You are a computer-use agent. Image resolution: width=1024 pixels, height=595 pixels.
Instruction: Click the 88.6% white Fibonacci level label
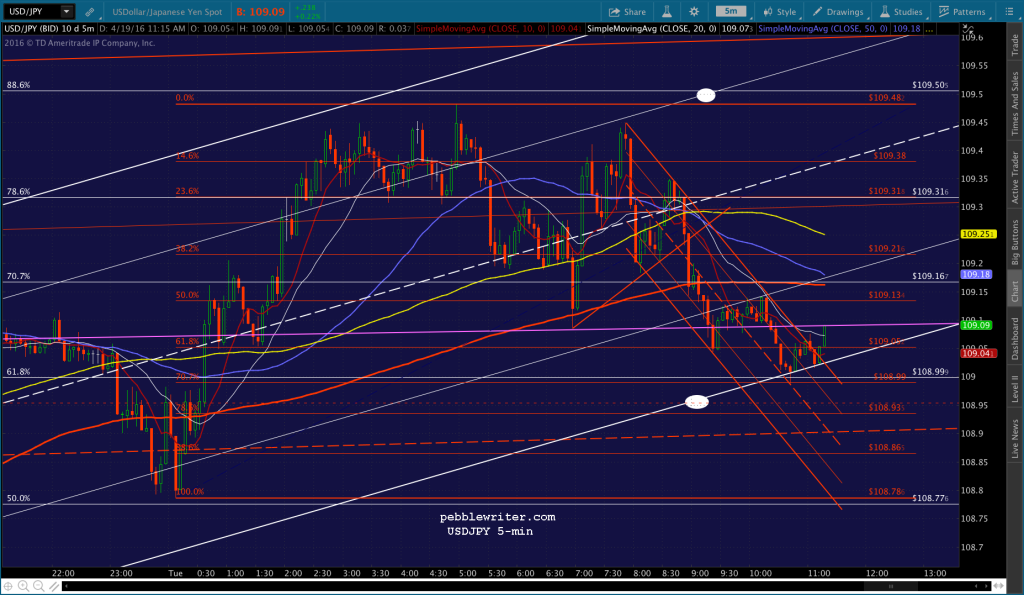(18, 85)
